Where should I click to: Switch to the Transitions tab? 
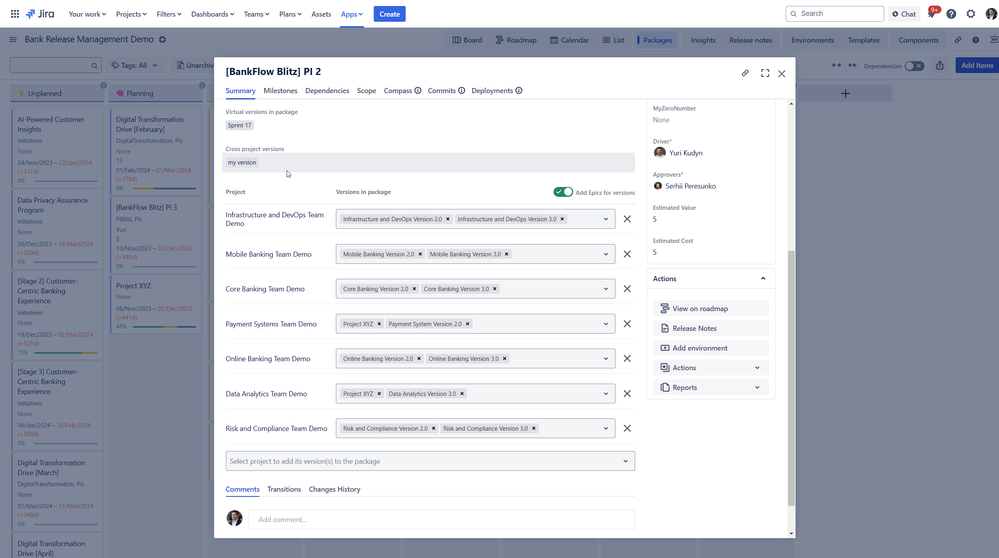[284, 489]
